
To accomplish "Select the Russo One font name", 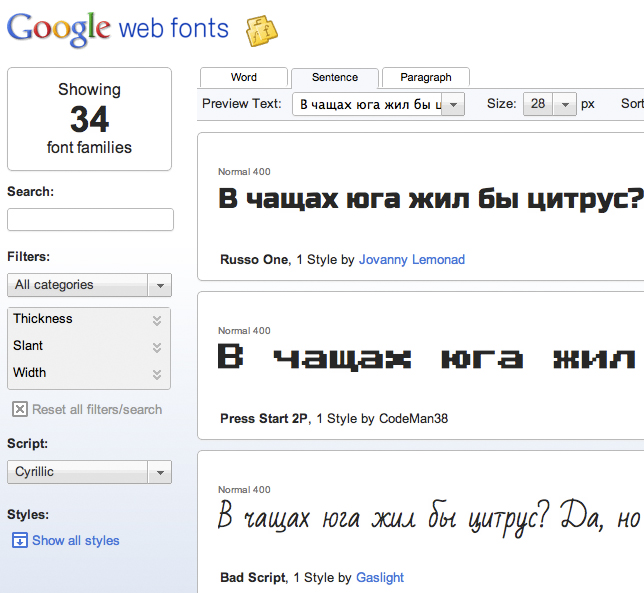I will [x=254, y=260].
